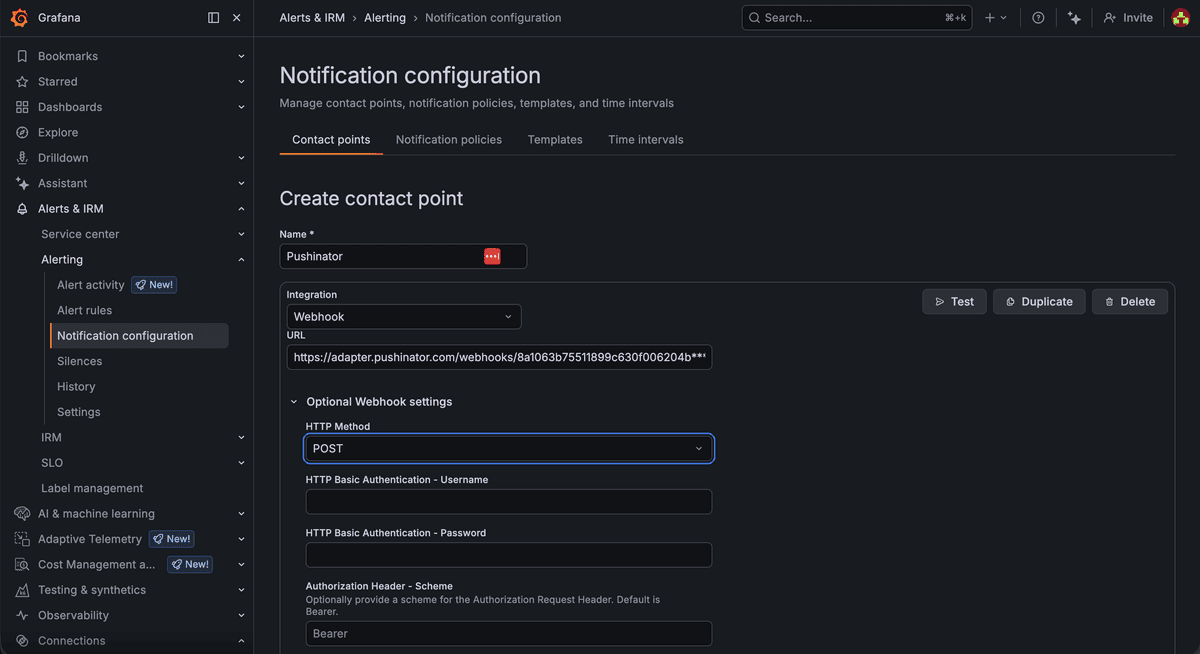The width and height of the screenshot is (1200, 654).
Task: Click the Connections icon
Action: click(22, 641)
